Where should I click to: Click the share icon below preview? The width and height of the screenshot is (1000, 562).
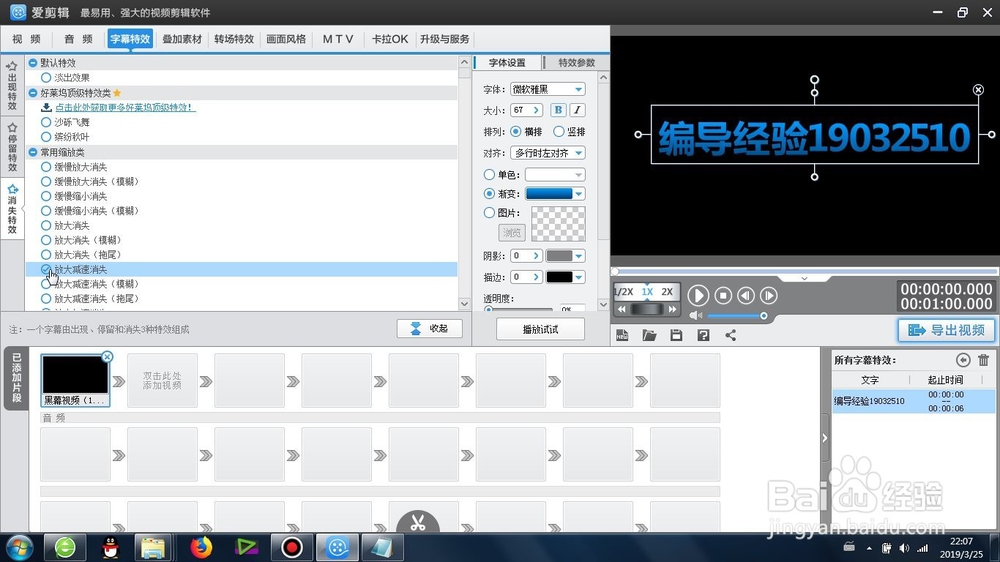tap(731, 335)
